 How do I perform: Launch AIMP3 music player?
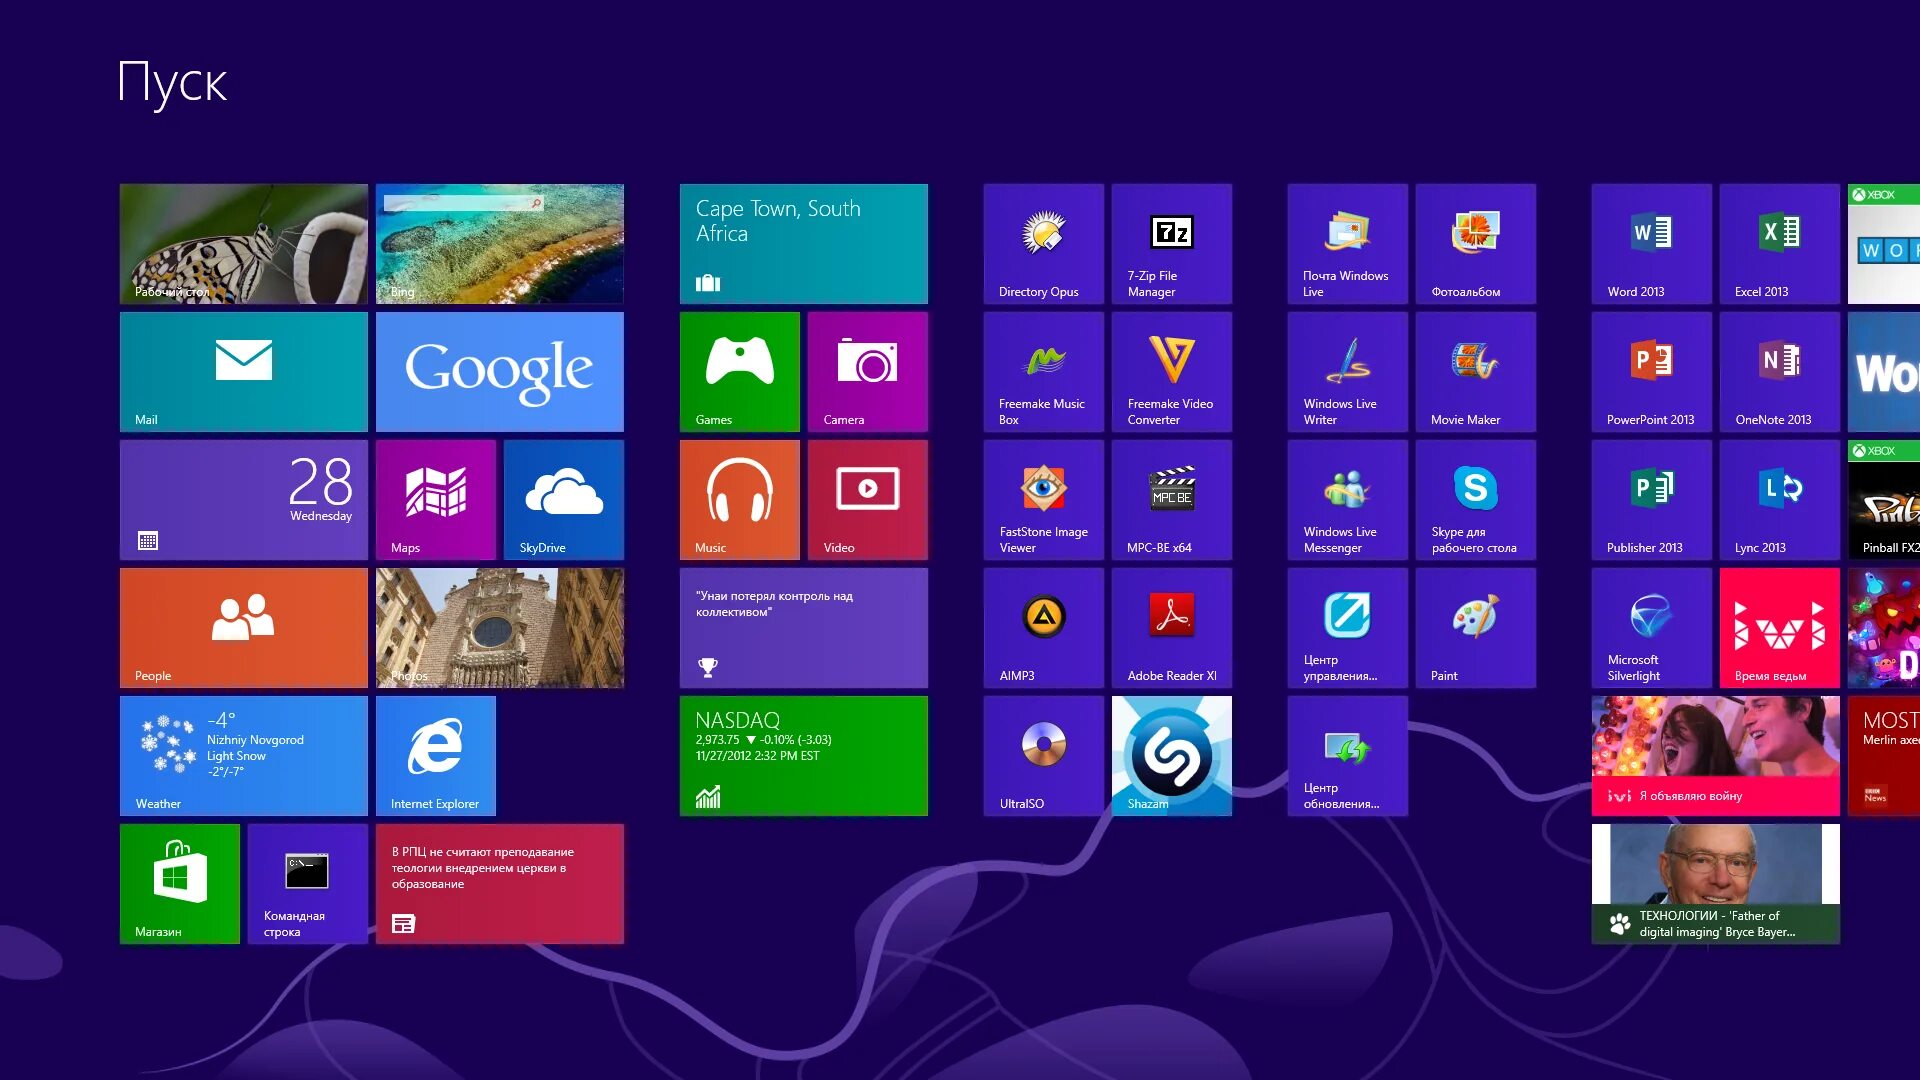(1043, 628)
